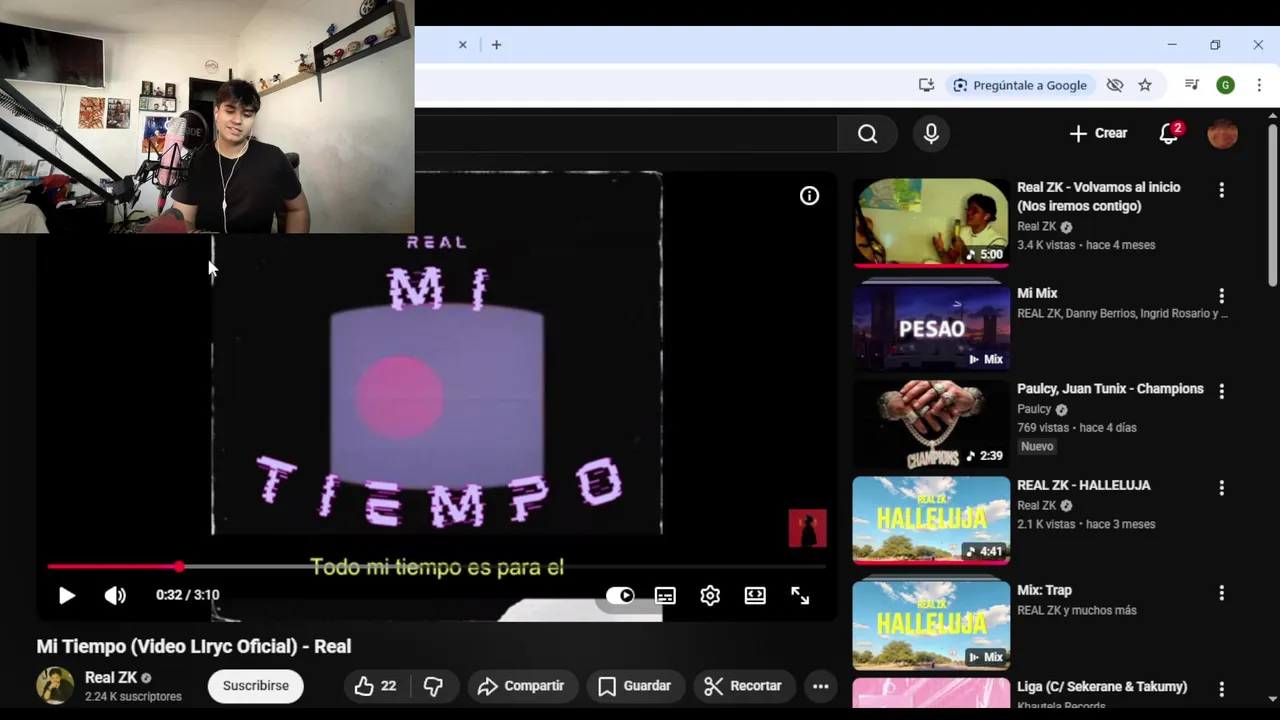Viewport: 1280px width, 720px height.
Task: Bookmark page with star icon
Action: pos(1145,85)
